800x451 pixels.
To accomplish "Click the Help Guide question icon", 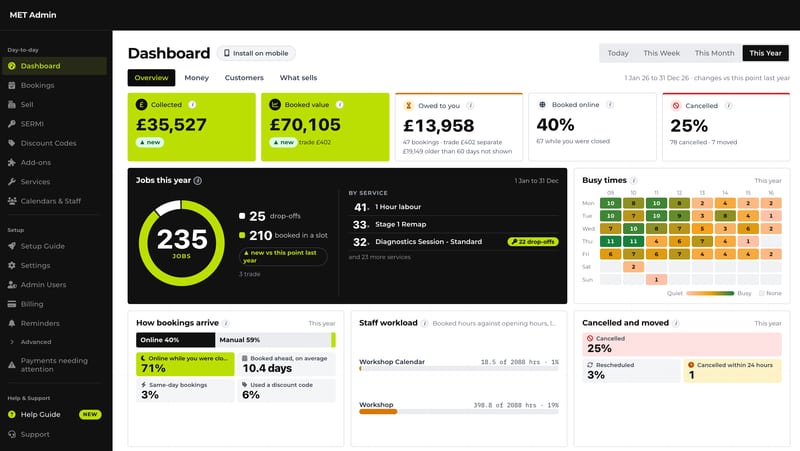I will pos(12,415).
